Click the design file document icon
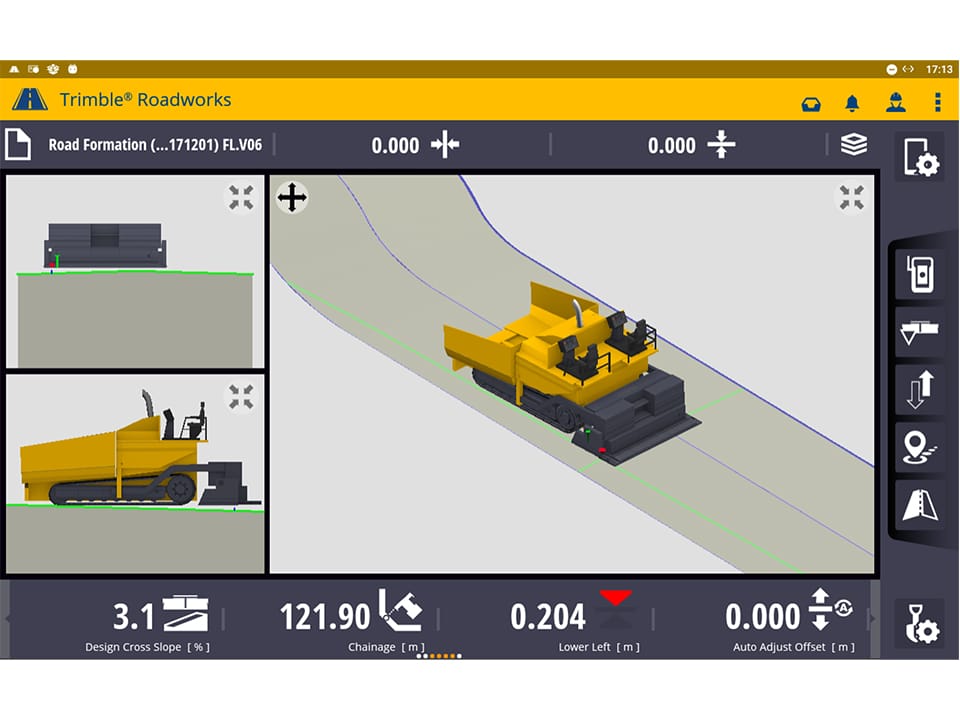This screenshot has height=720, width=960. point(18,144)
